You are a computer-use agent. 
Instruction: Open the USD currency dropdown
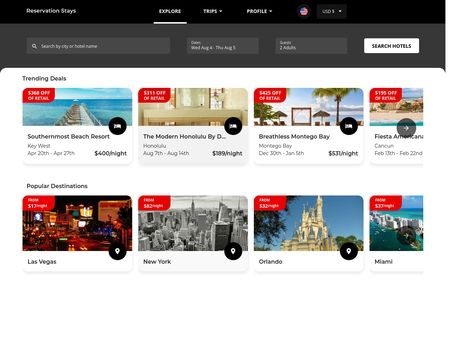click(332, 11)
